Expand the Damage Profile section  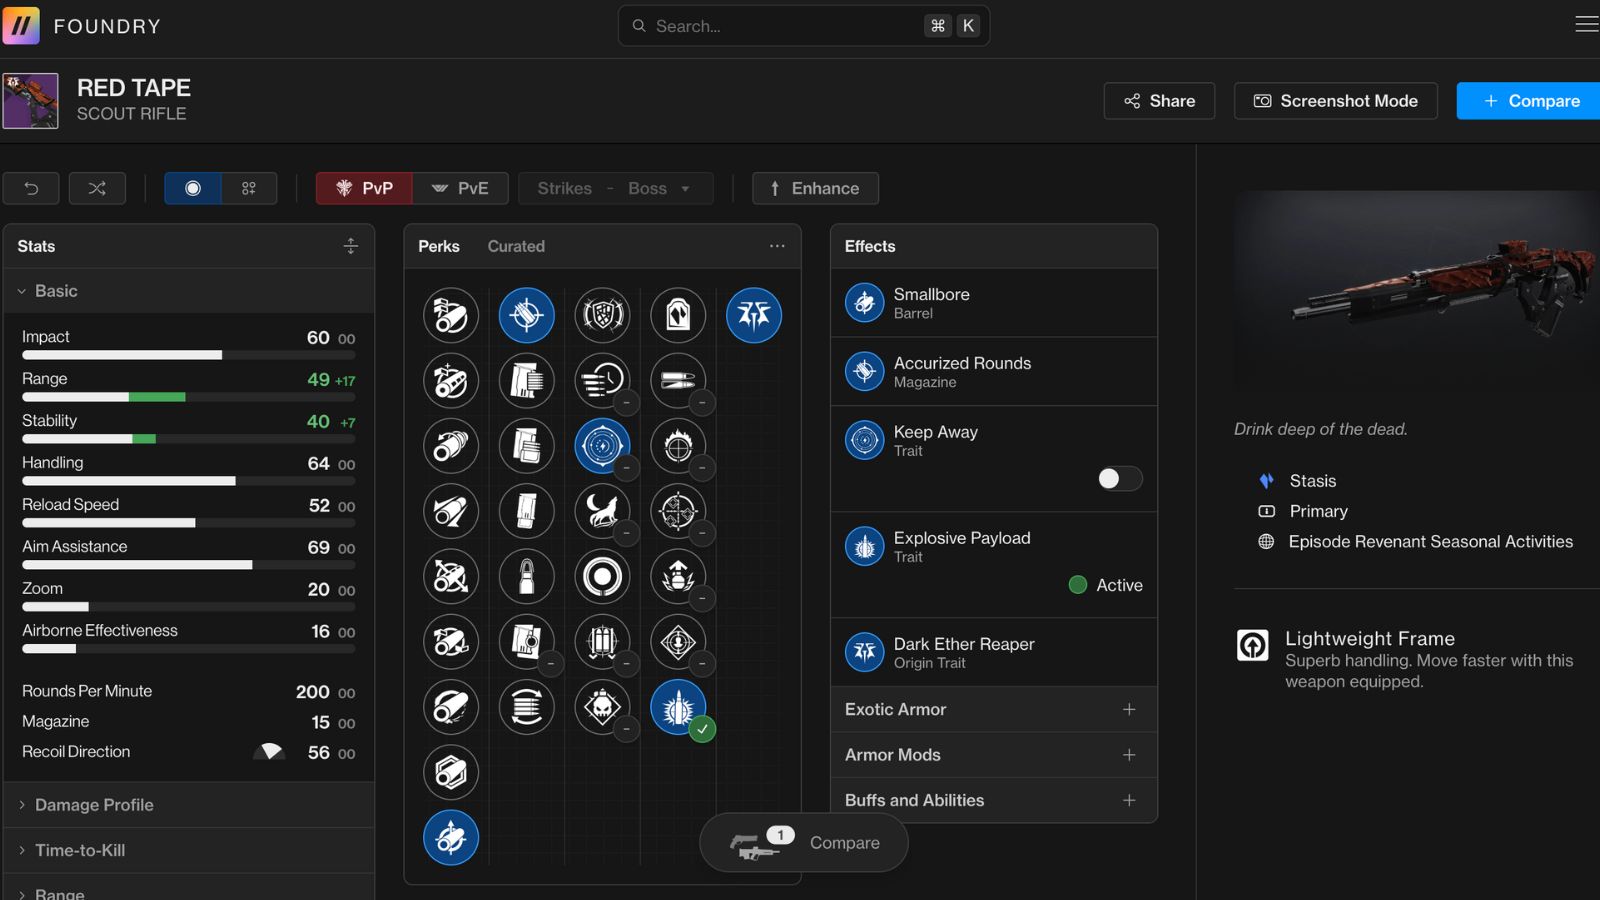point(94,805)
